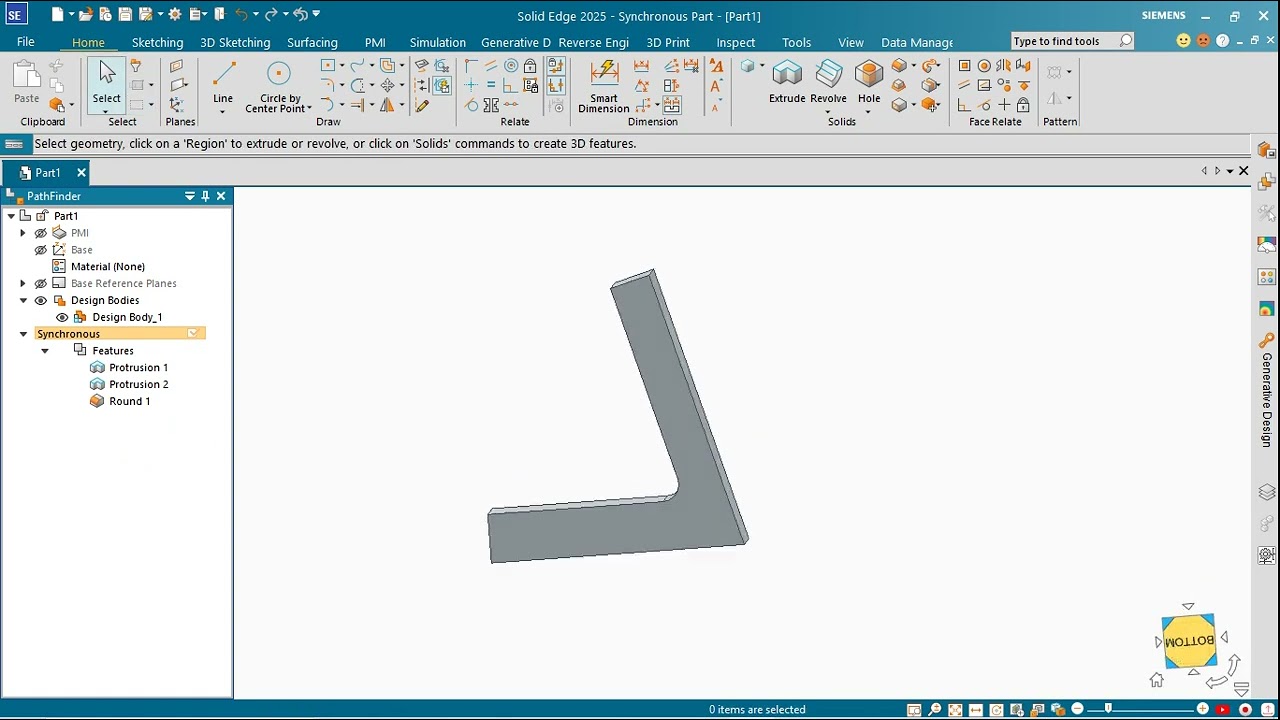Screen dimensions: 1280x720
Task: Toggle visibility of Design Bodies
Action: coord(41,300)
